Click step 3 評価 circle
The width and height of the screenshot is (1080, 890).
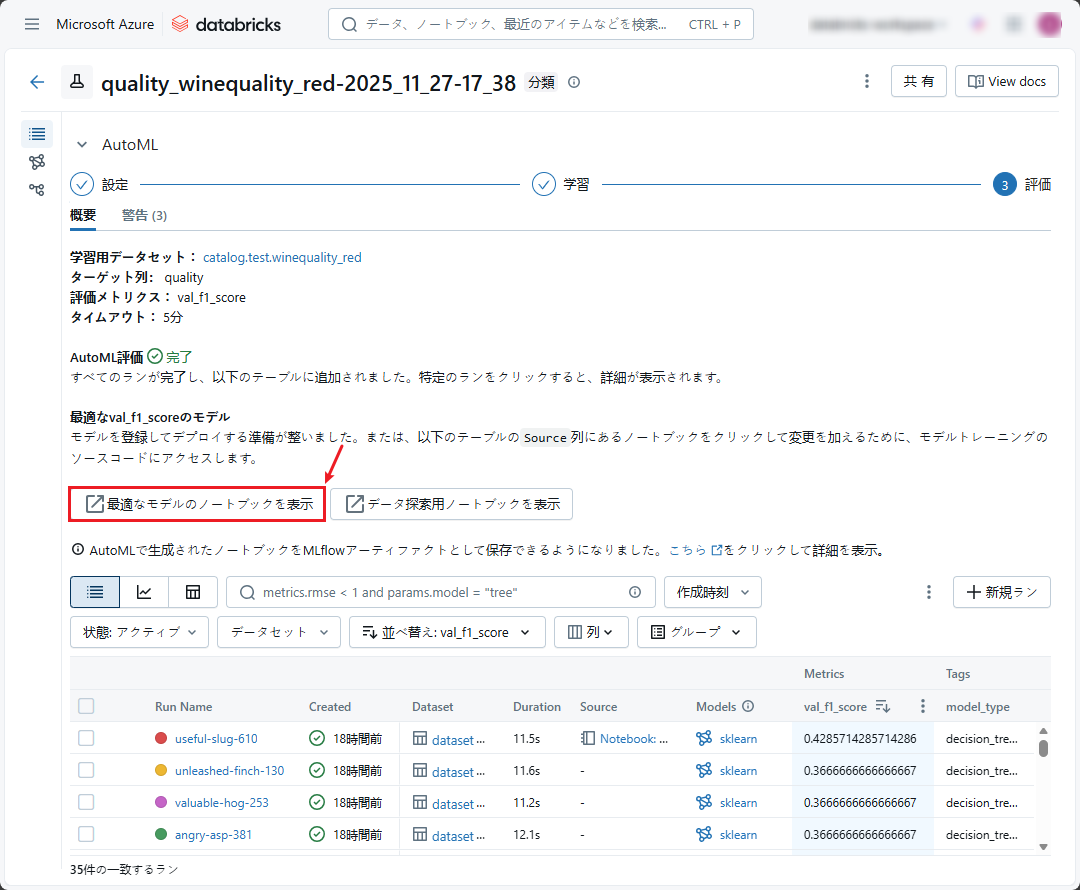pyautogui.click(x=1004, y=185)
